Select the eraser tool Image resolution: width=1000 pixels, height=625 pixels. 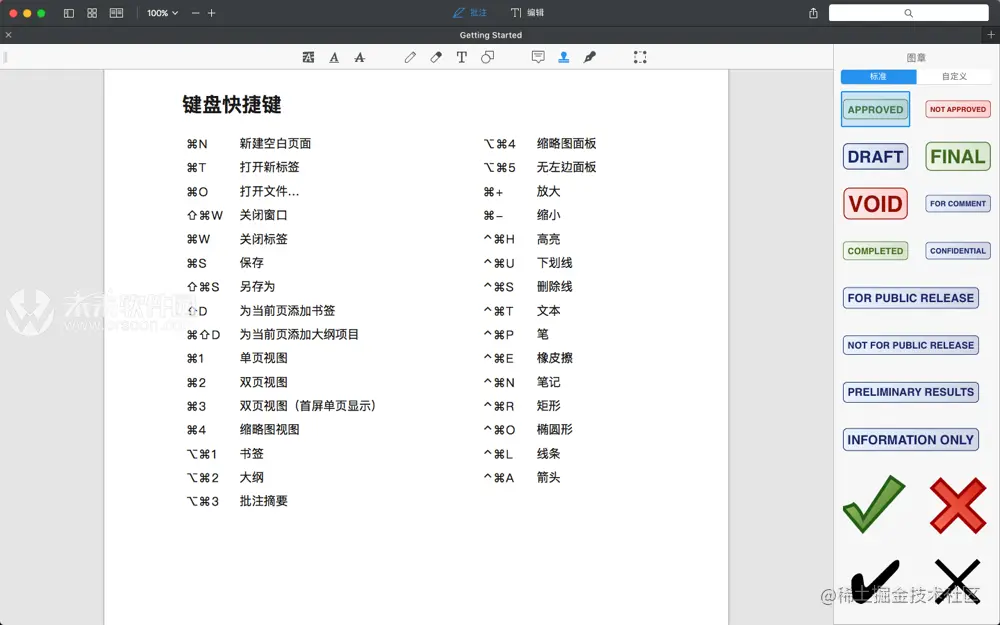click(x=436, y=57)
